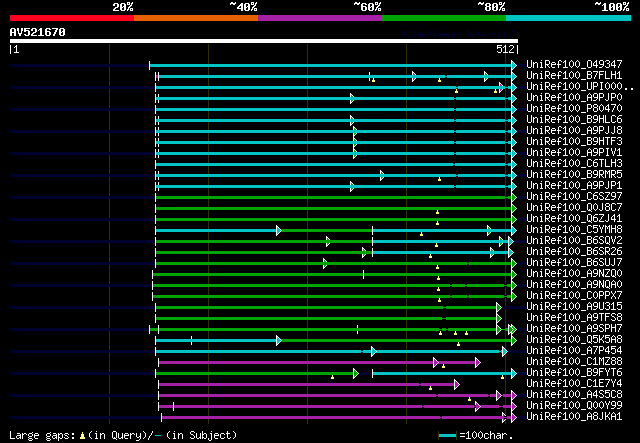Select the UniRef100_B9HTF3 label
Viewport: 640px width, 443px height.
coord(574,141)
